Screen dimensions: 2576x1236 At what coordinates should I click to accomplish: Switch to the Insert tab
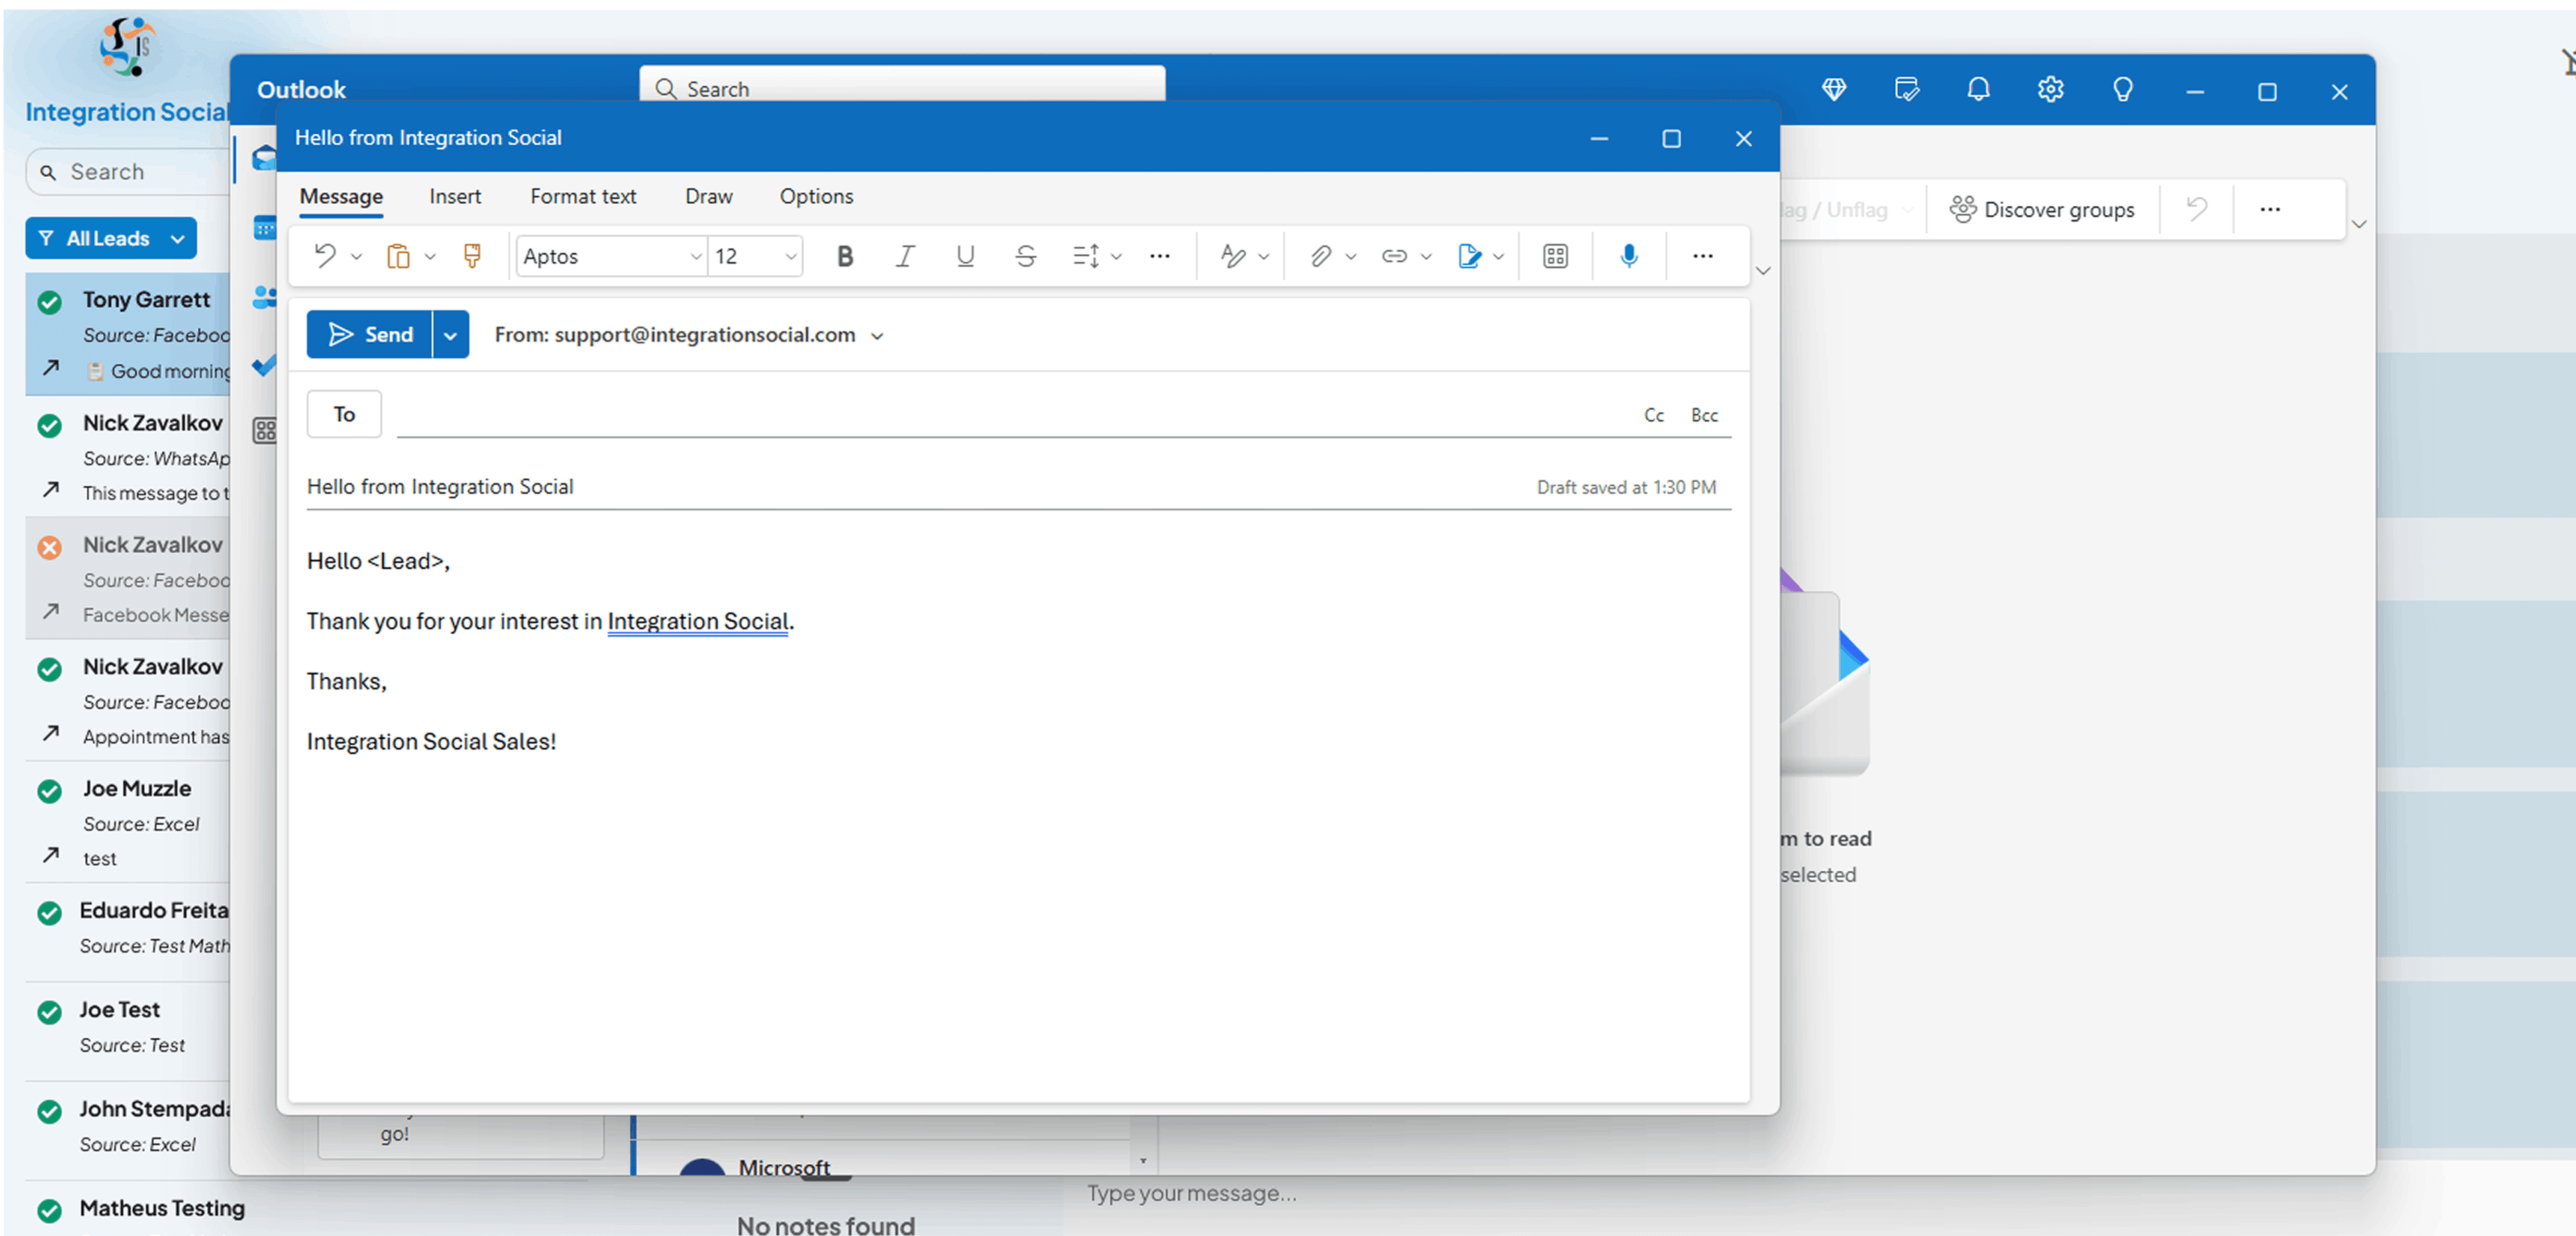pyautogui.click(x=455, y=196)
